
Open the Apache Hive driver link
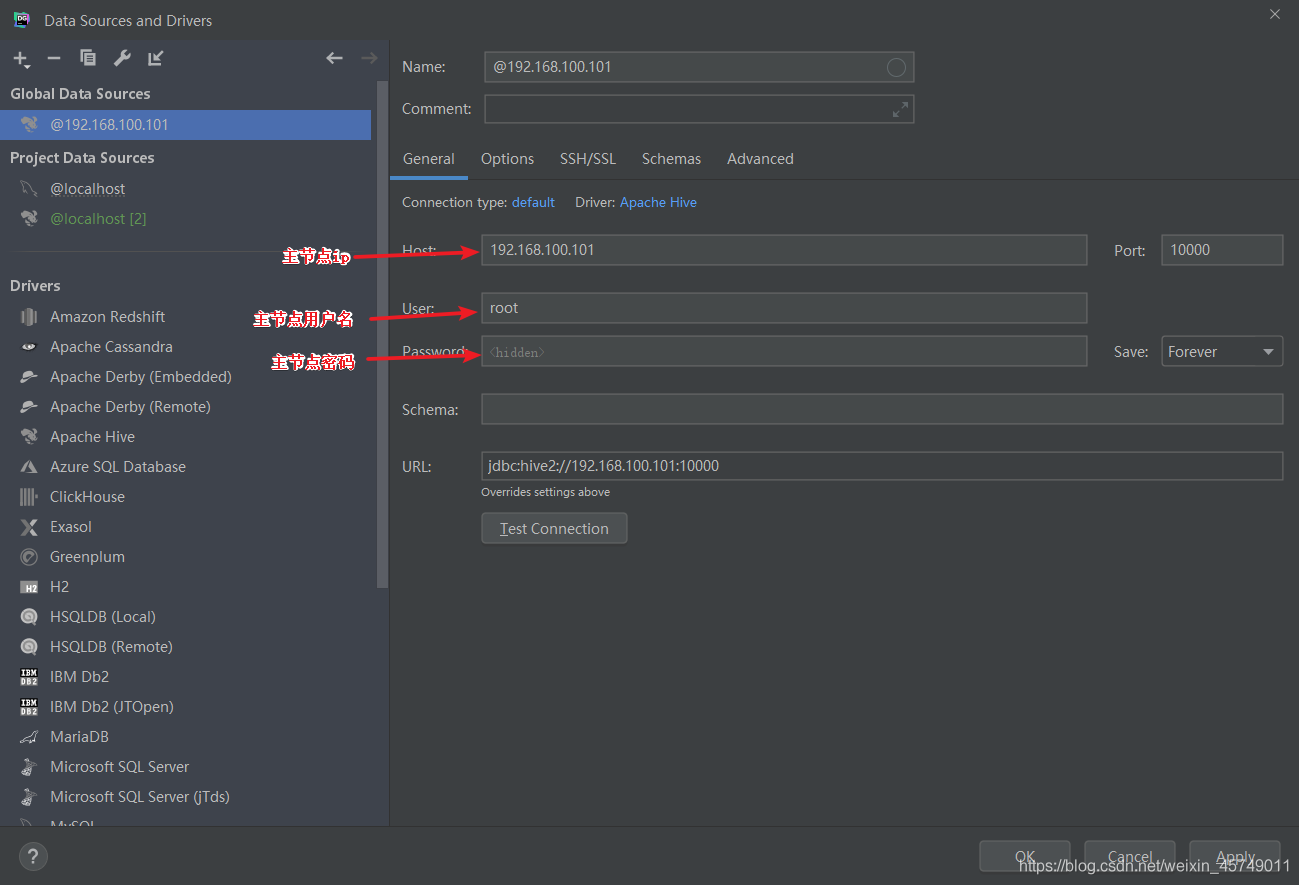[658, 202]
